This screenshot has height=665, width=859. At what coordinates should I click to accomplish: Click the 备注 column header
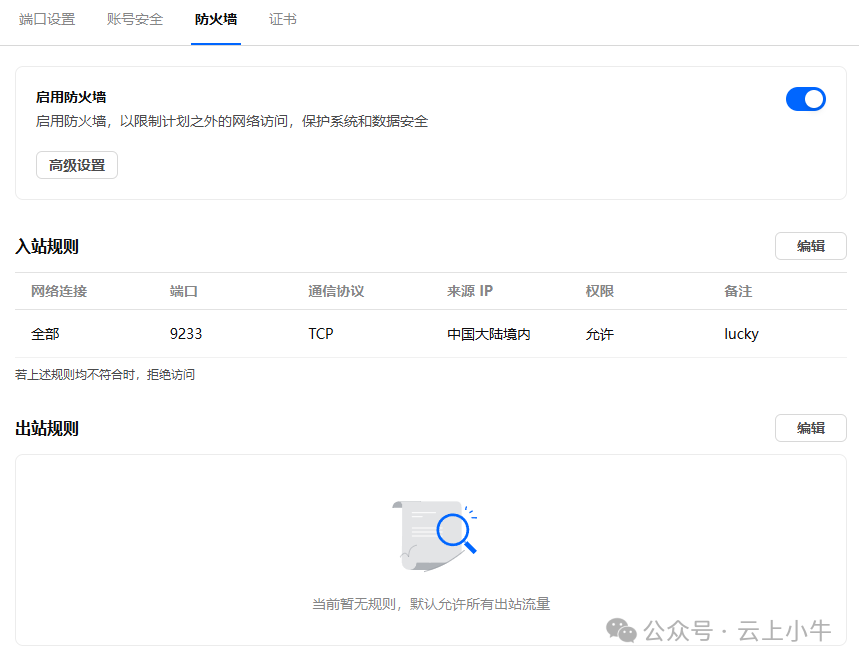point(738,291)
